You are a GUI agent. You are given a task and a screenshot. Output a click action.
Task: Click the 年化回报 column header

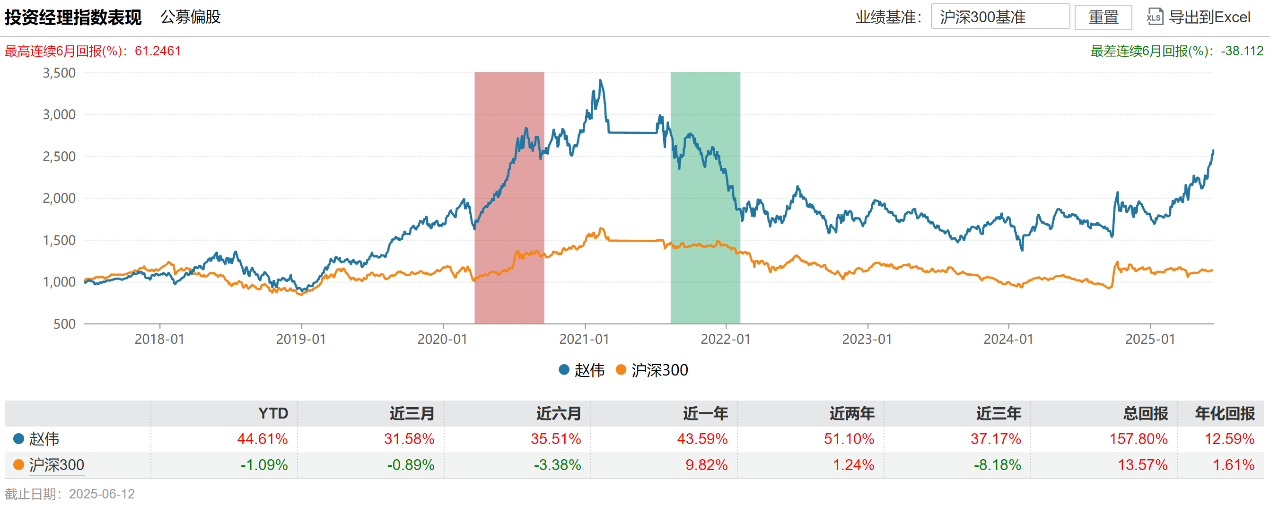pos(1226,414)
